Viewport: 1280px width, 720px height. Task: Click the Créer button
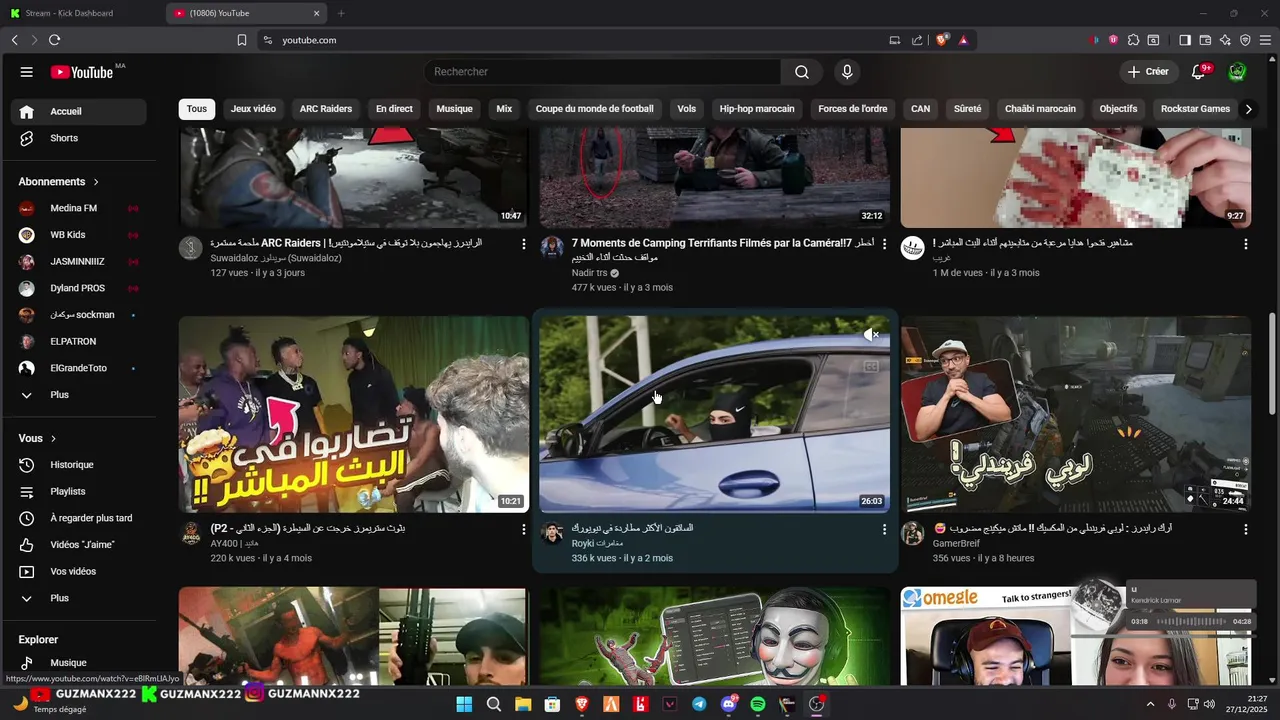[1148, 72]
